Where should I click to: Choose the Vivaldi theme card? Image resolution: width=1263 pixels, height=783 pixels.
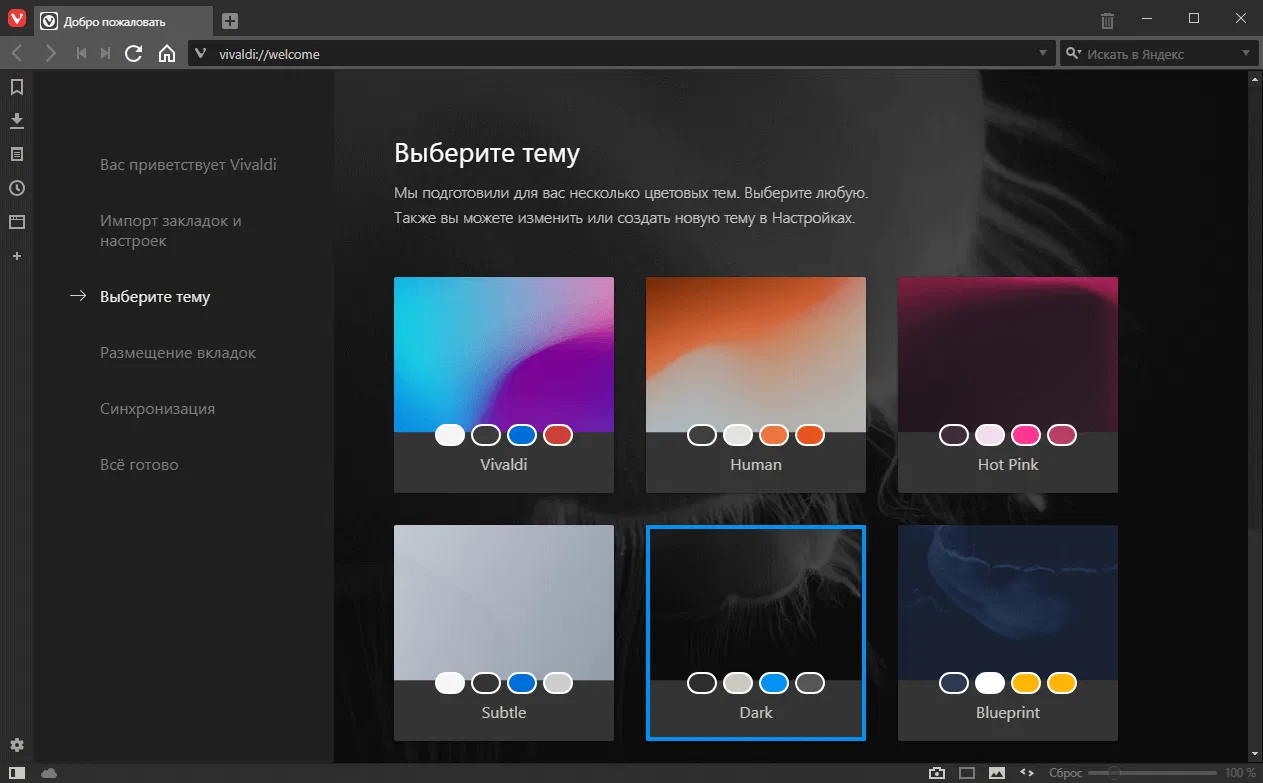click(504, 384)
